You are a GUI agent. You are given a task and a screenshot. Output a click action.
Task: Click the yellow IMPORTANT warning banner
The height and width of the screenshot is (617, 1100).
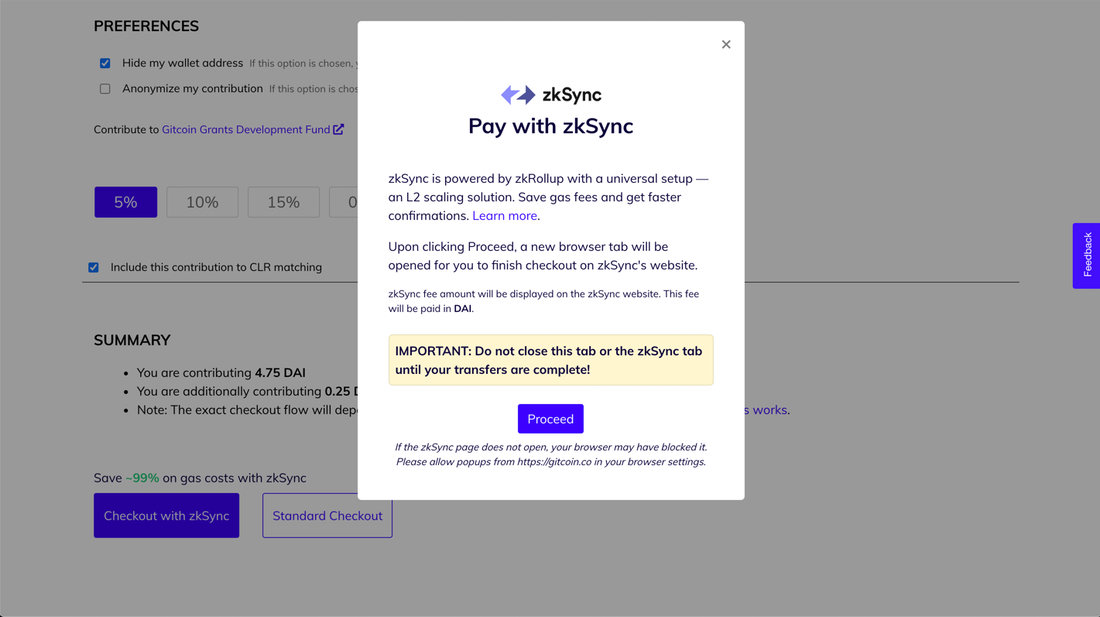point(551,360)
